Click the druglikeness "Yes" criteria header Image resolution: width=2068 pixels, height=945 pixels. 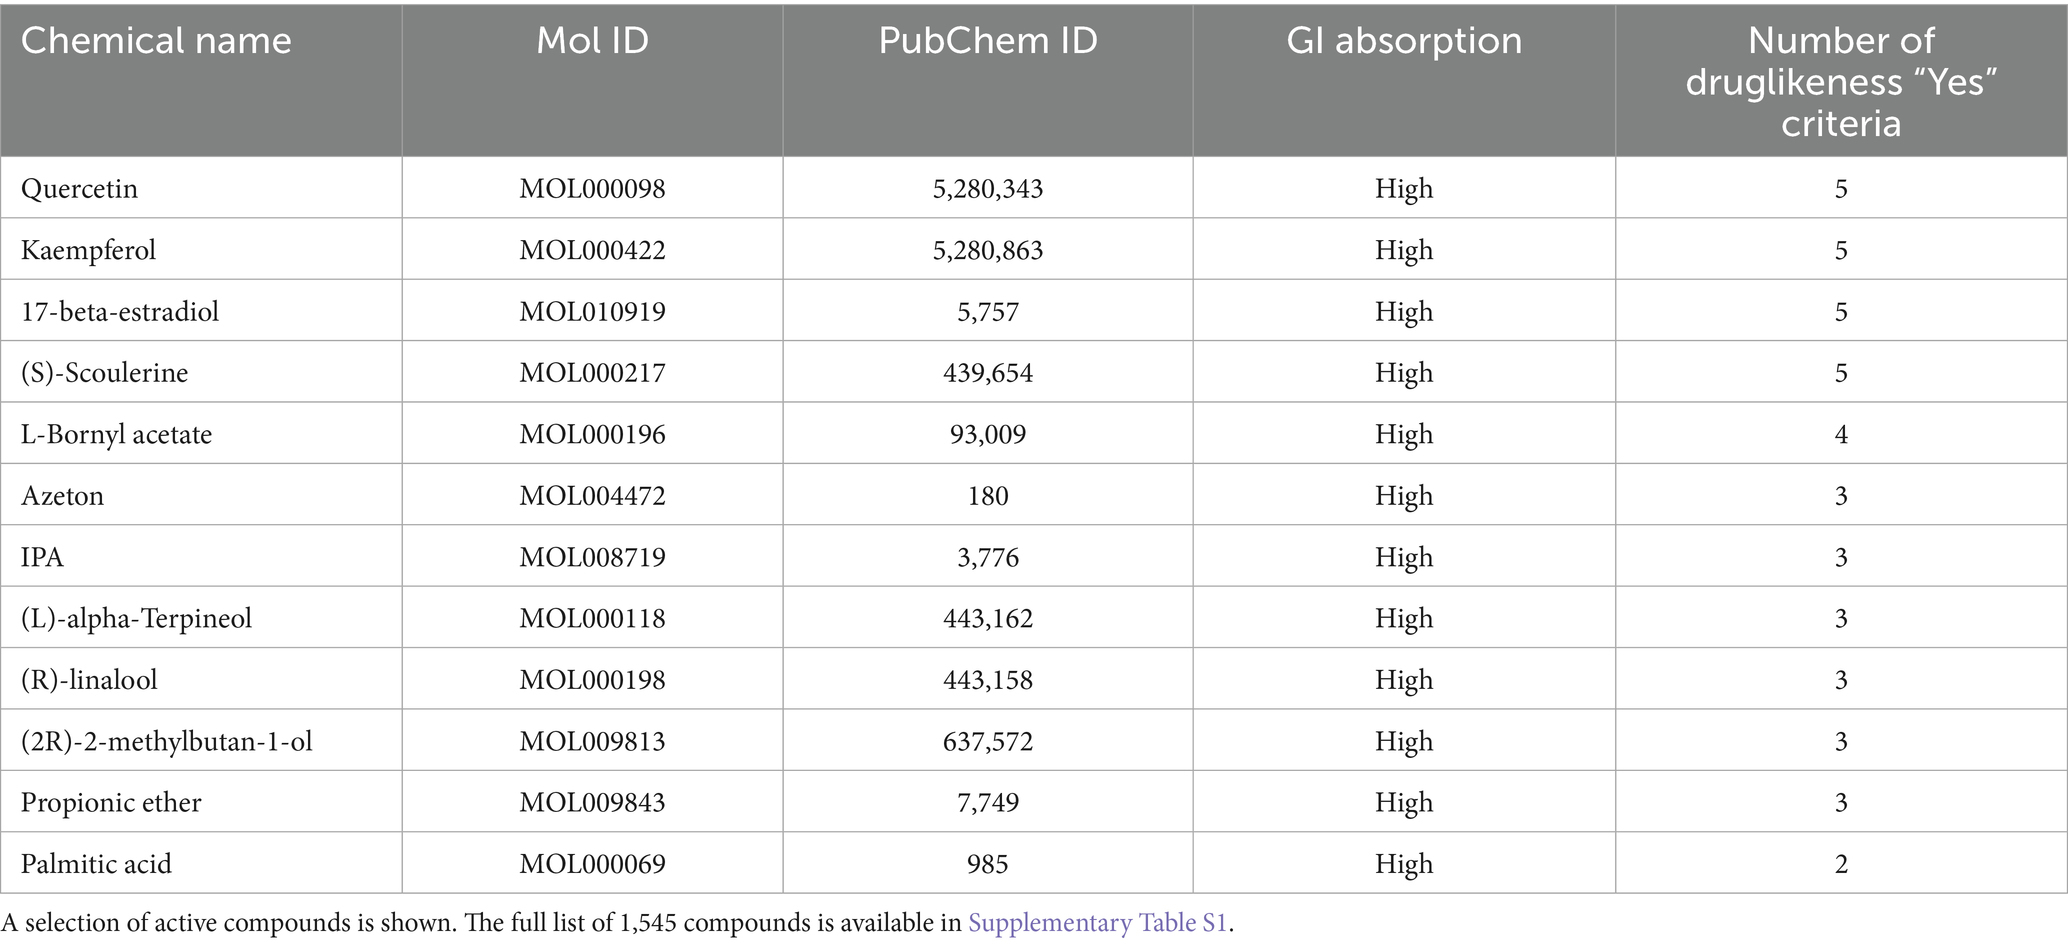coord(1840,82)
